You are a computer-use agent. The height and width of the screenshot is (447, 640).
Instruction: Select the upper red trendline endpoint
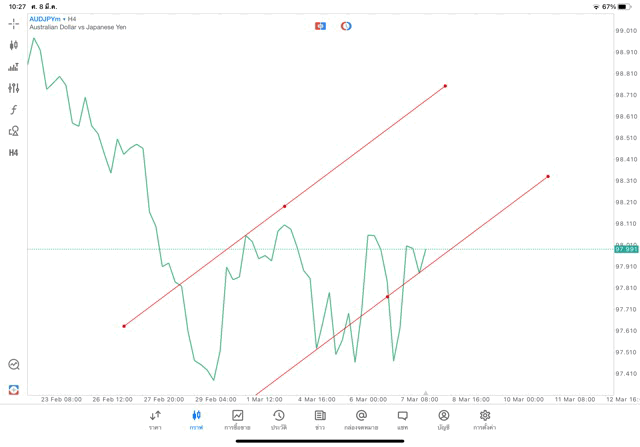[x=445, y=86]
